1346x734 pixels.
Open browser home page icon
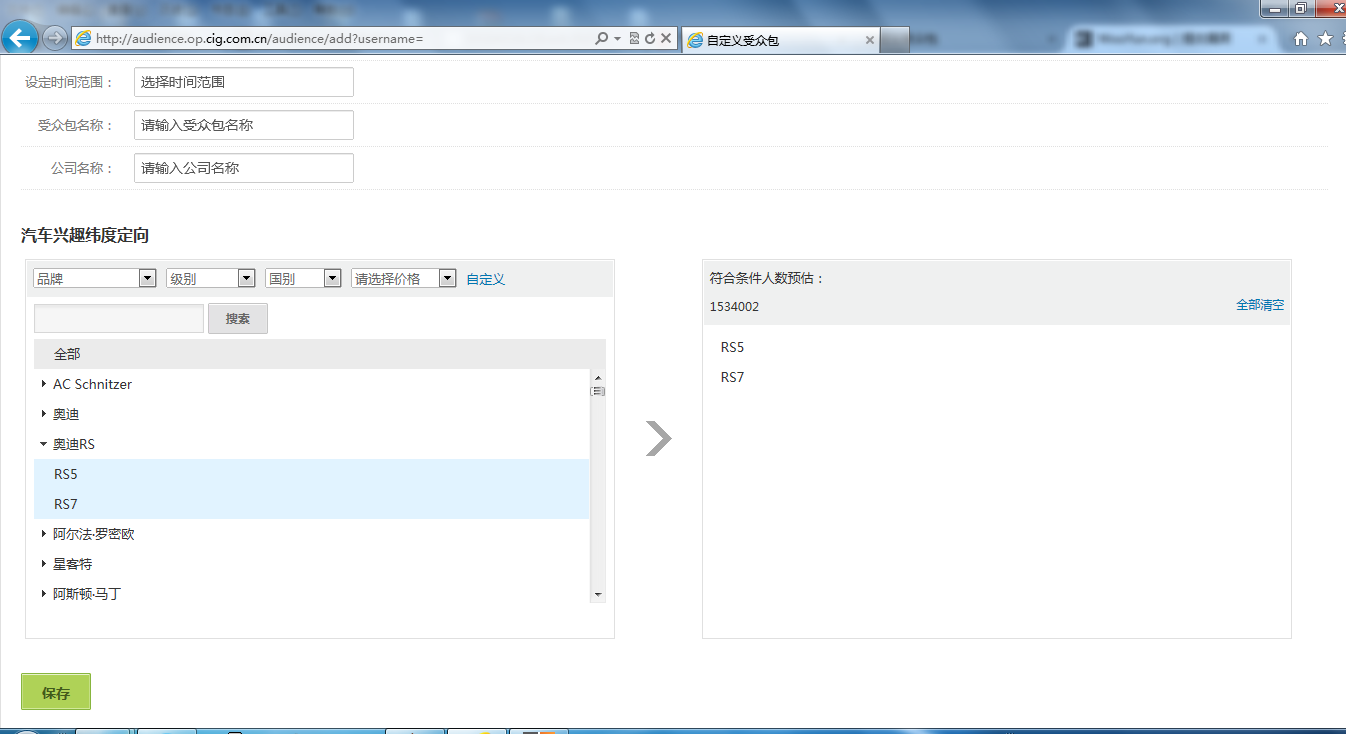1301,39
